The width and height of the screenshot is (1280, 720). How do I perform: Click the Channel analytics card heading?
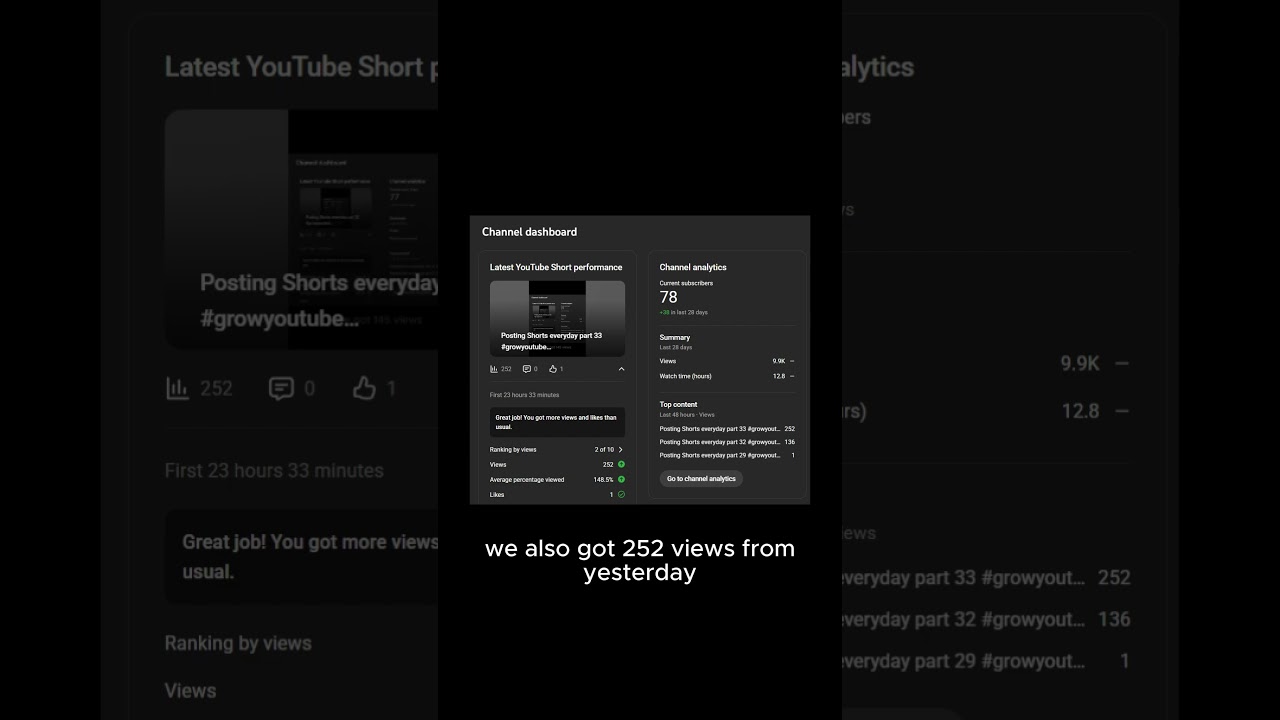(x=693, y=267)
